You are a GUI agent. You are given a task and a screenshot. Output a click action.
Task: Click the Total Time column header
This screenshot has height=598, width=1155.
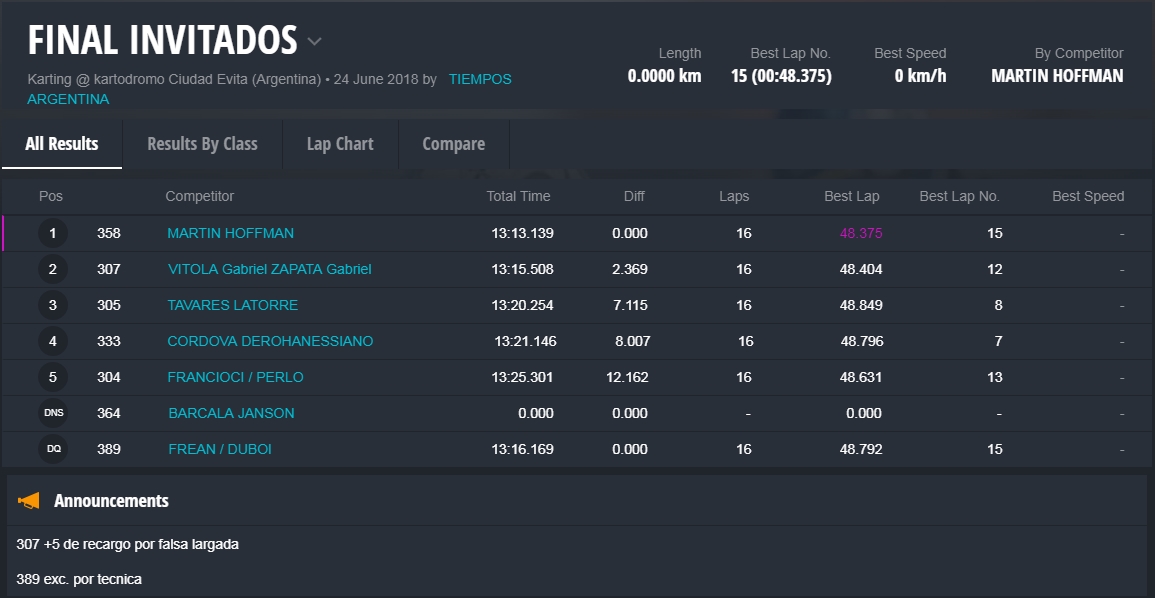tap(518, 196)
